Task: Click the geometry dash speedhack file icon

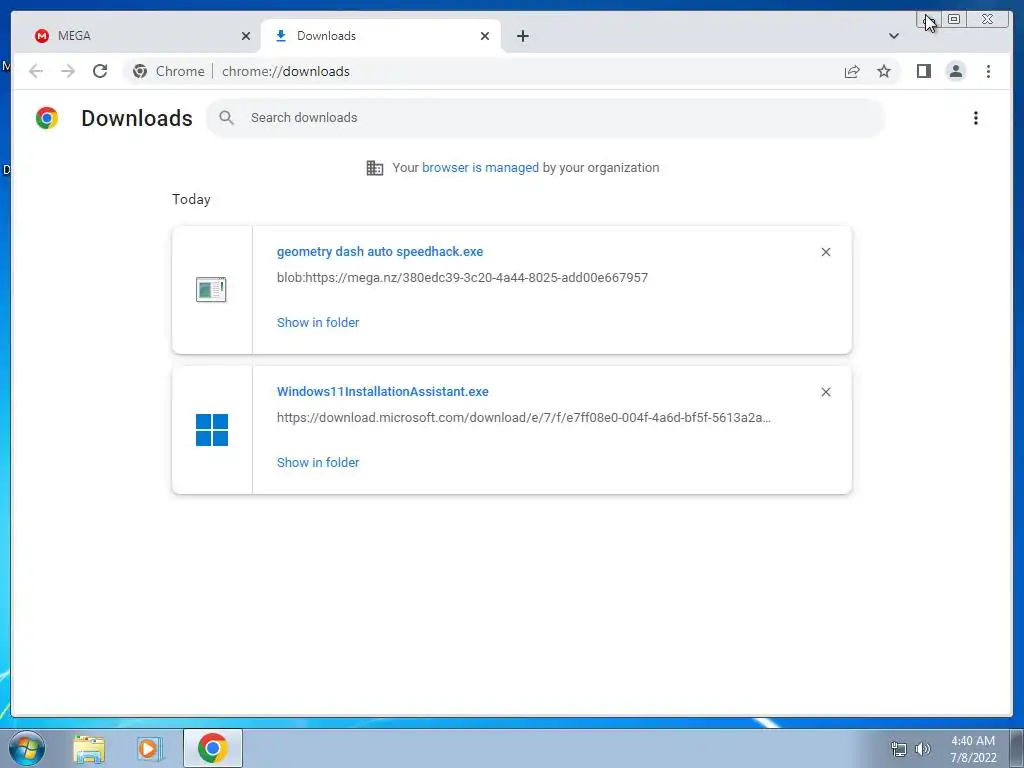Action: pyautogui.click(x=211, y=290)
